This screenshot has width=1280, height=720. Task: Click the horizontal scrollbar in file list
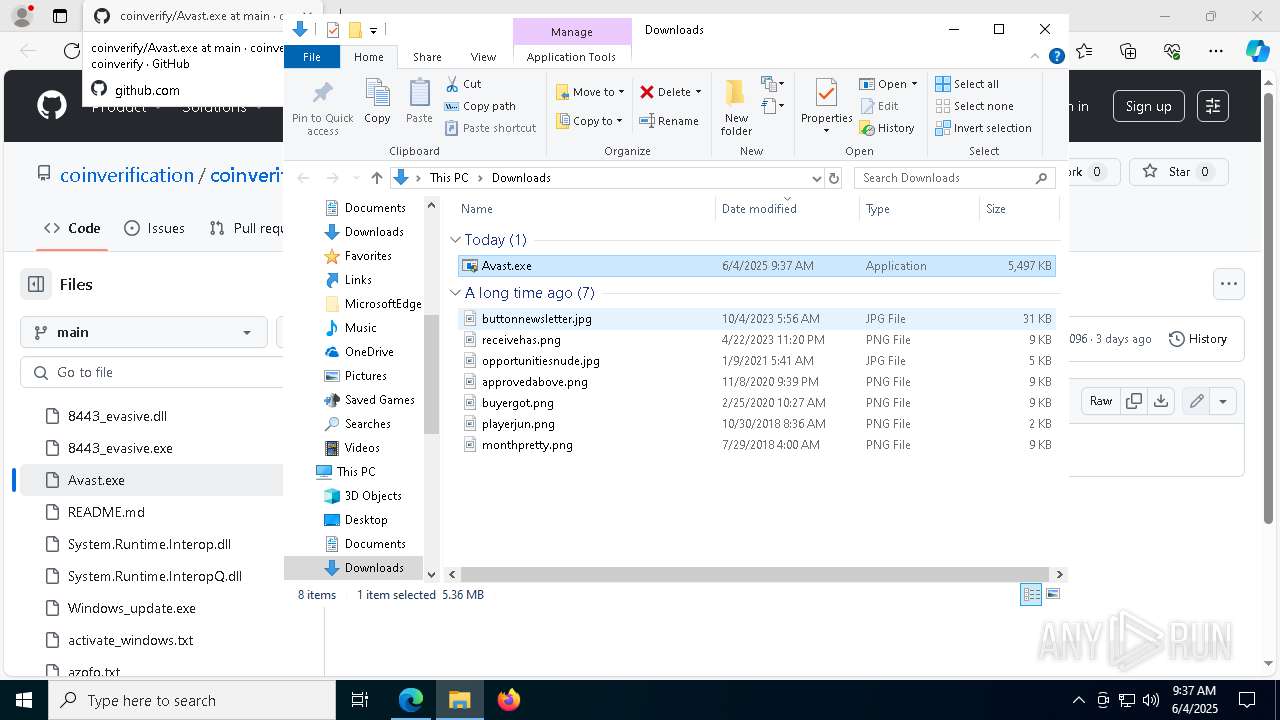click(x=755, y=574)
